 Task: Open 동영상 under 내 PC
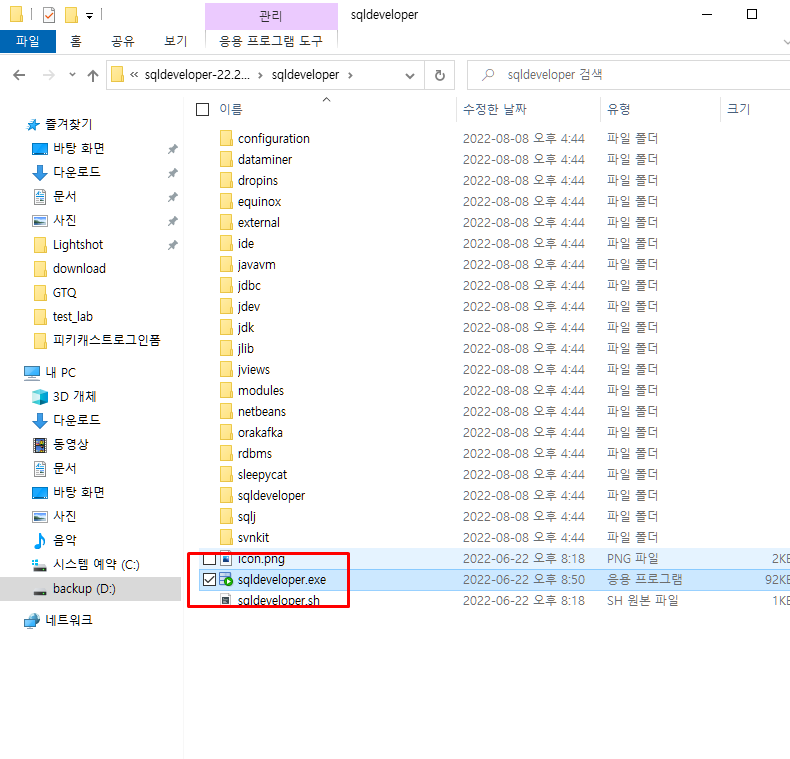click(71, 445)
